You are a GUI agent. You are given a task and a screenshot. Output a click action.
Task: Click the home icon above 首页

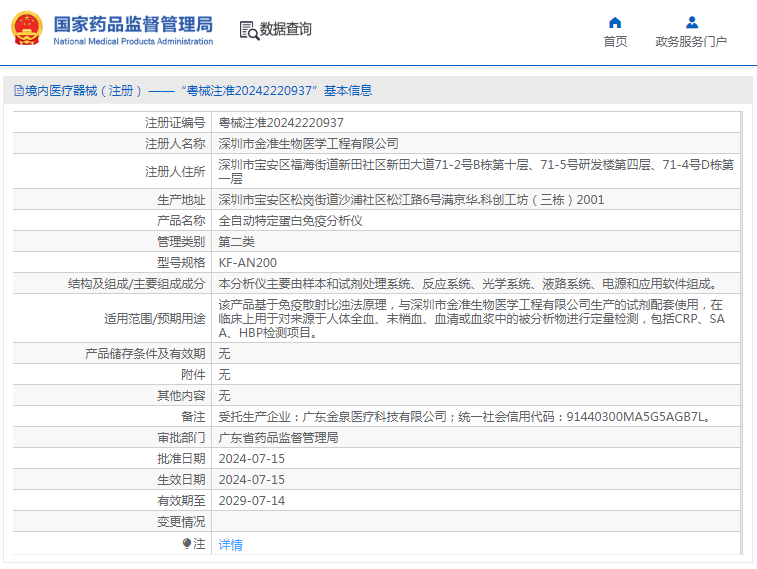[615, 22]
